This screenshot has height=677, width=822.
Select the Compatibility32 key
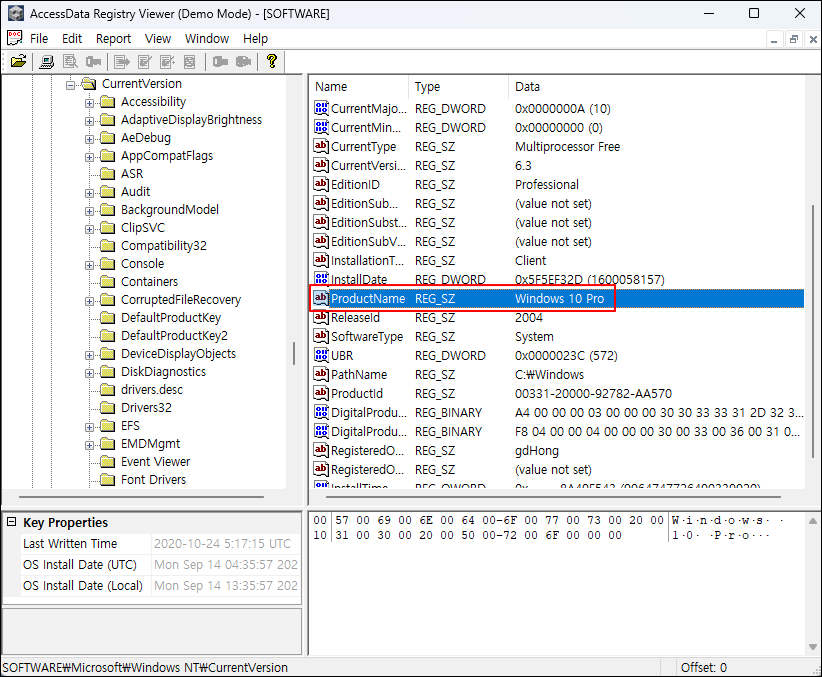(164, 245)
